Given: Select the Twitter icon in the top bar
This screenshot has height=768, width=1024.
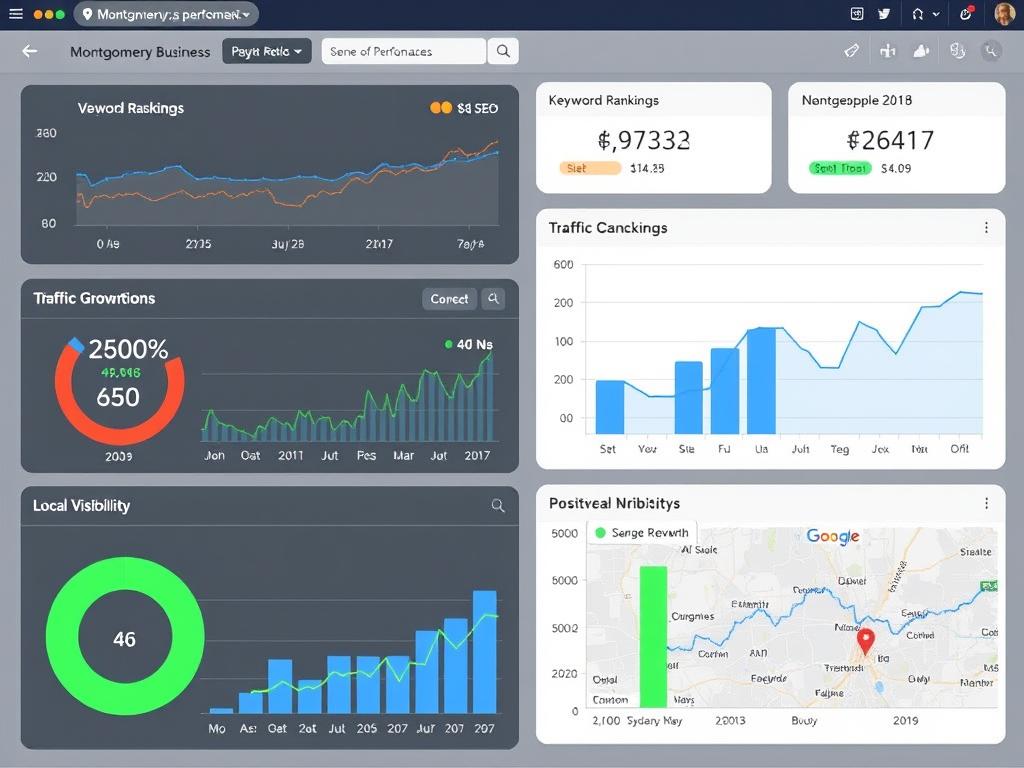Looking at the screenshot, I should point(884,14).
